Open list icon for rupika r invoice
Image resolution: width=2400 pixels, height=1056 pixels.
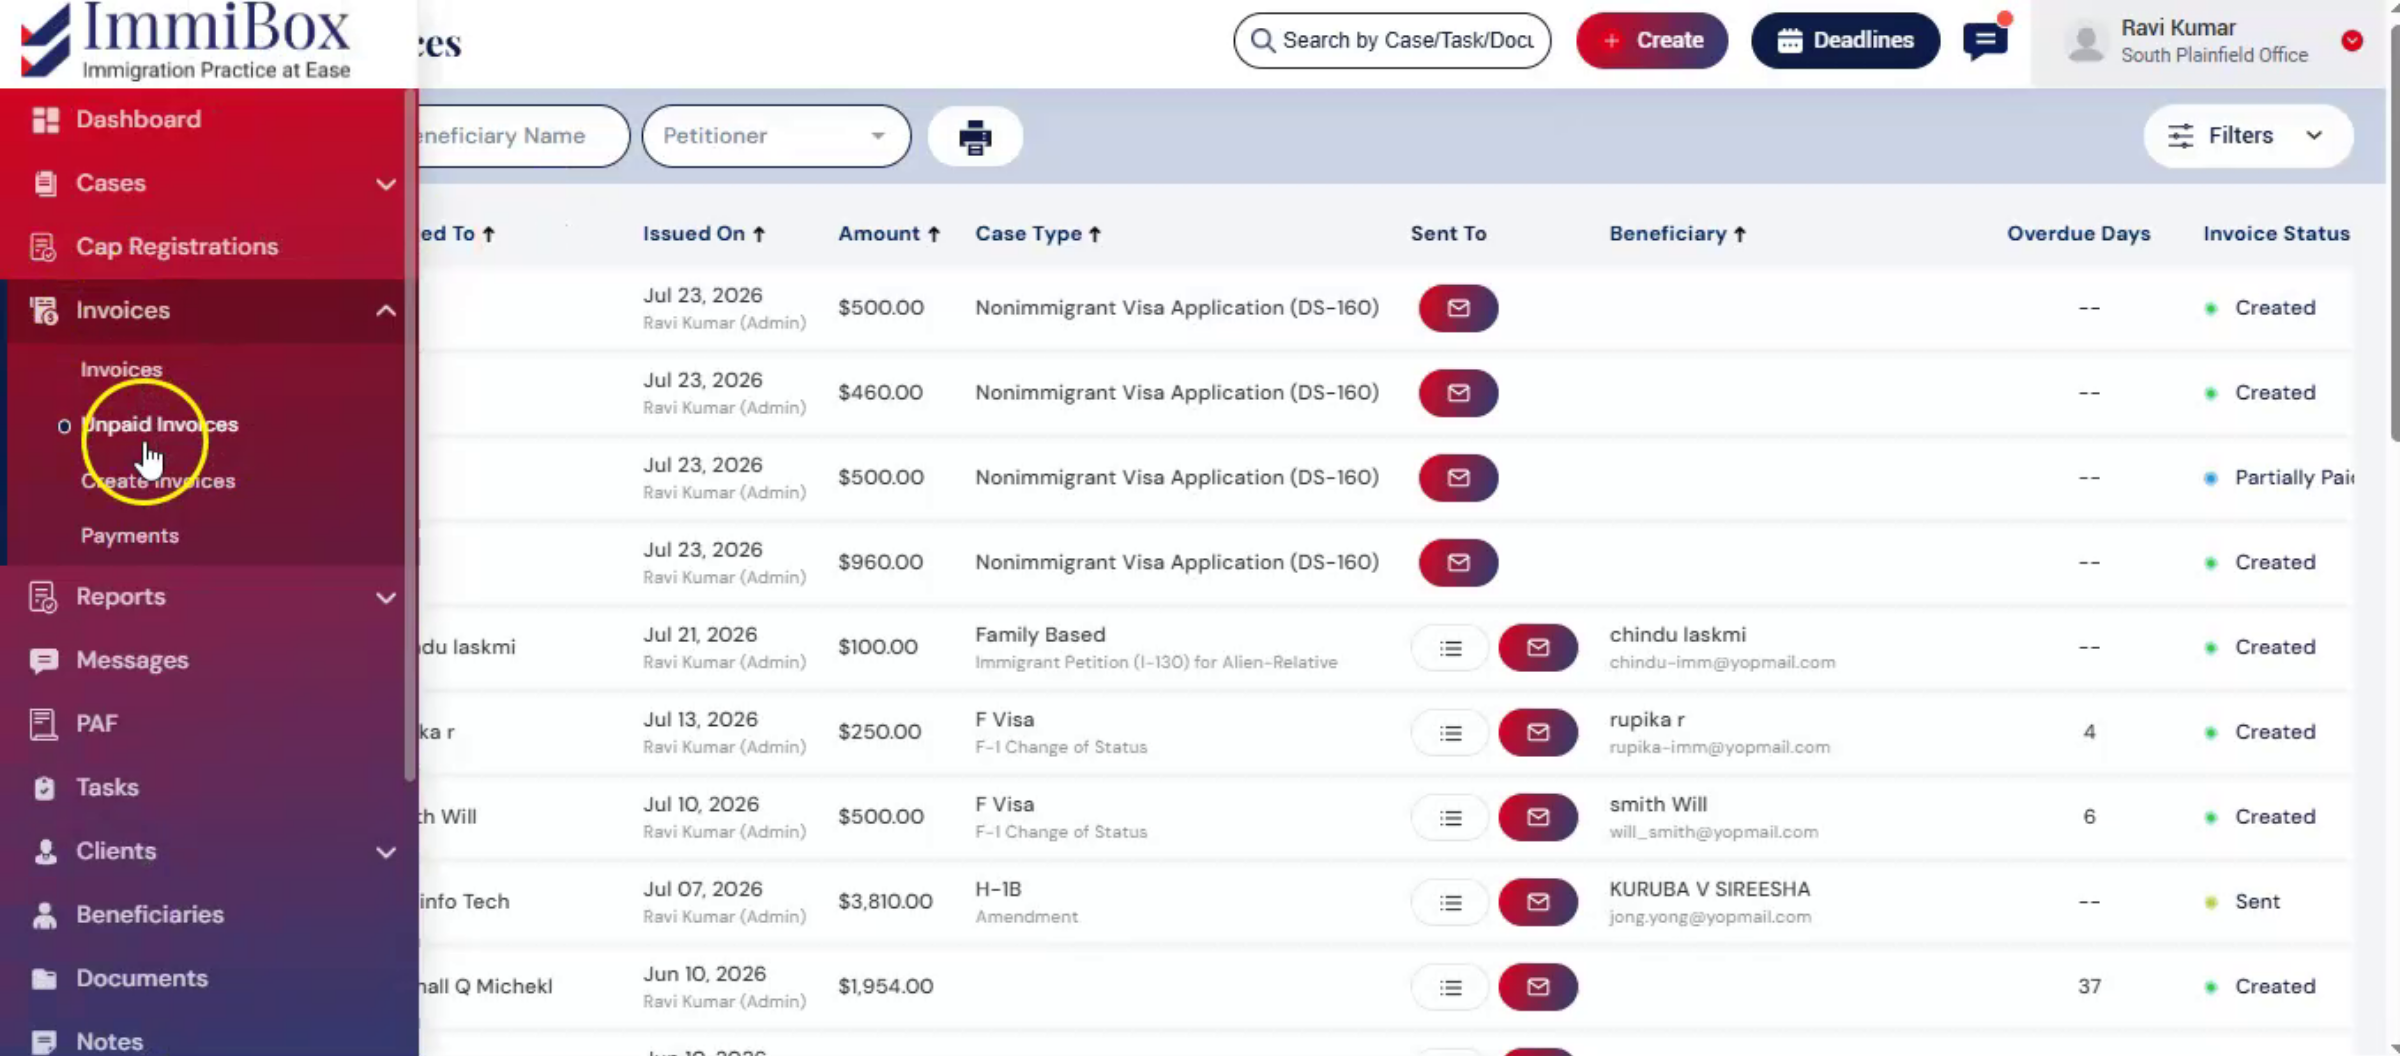pos(1450,733)
